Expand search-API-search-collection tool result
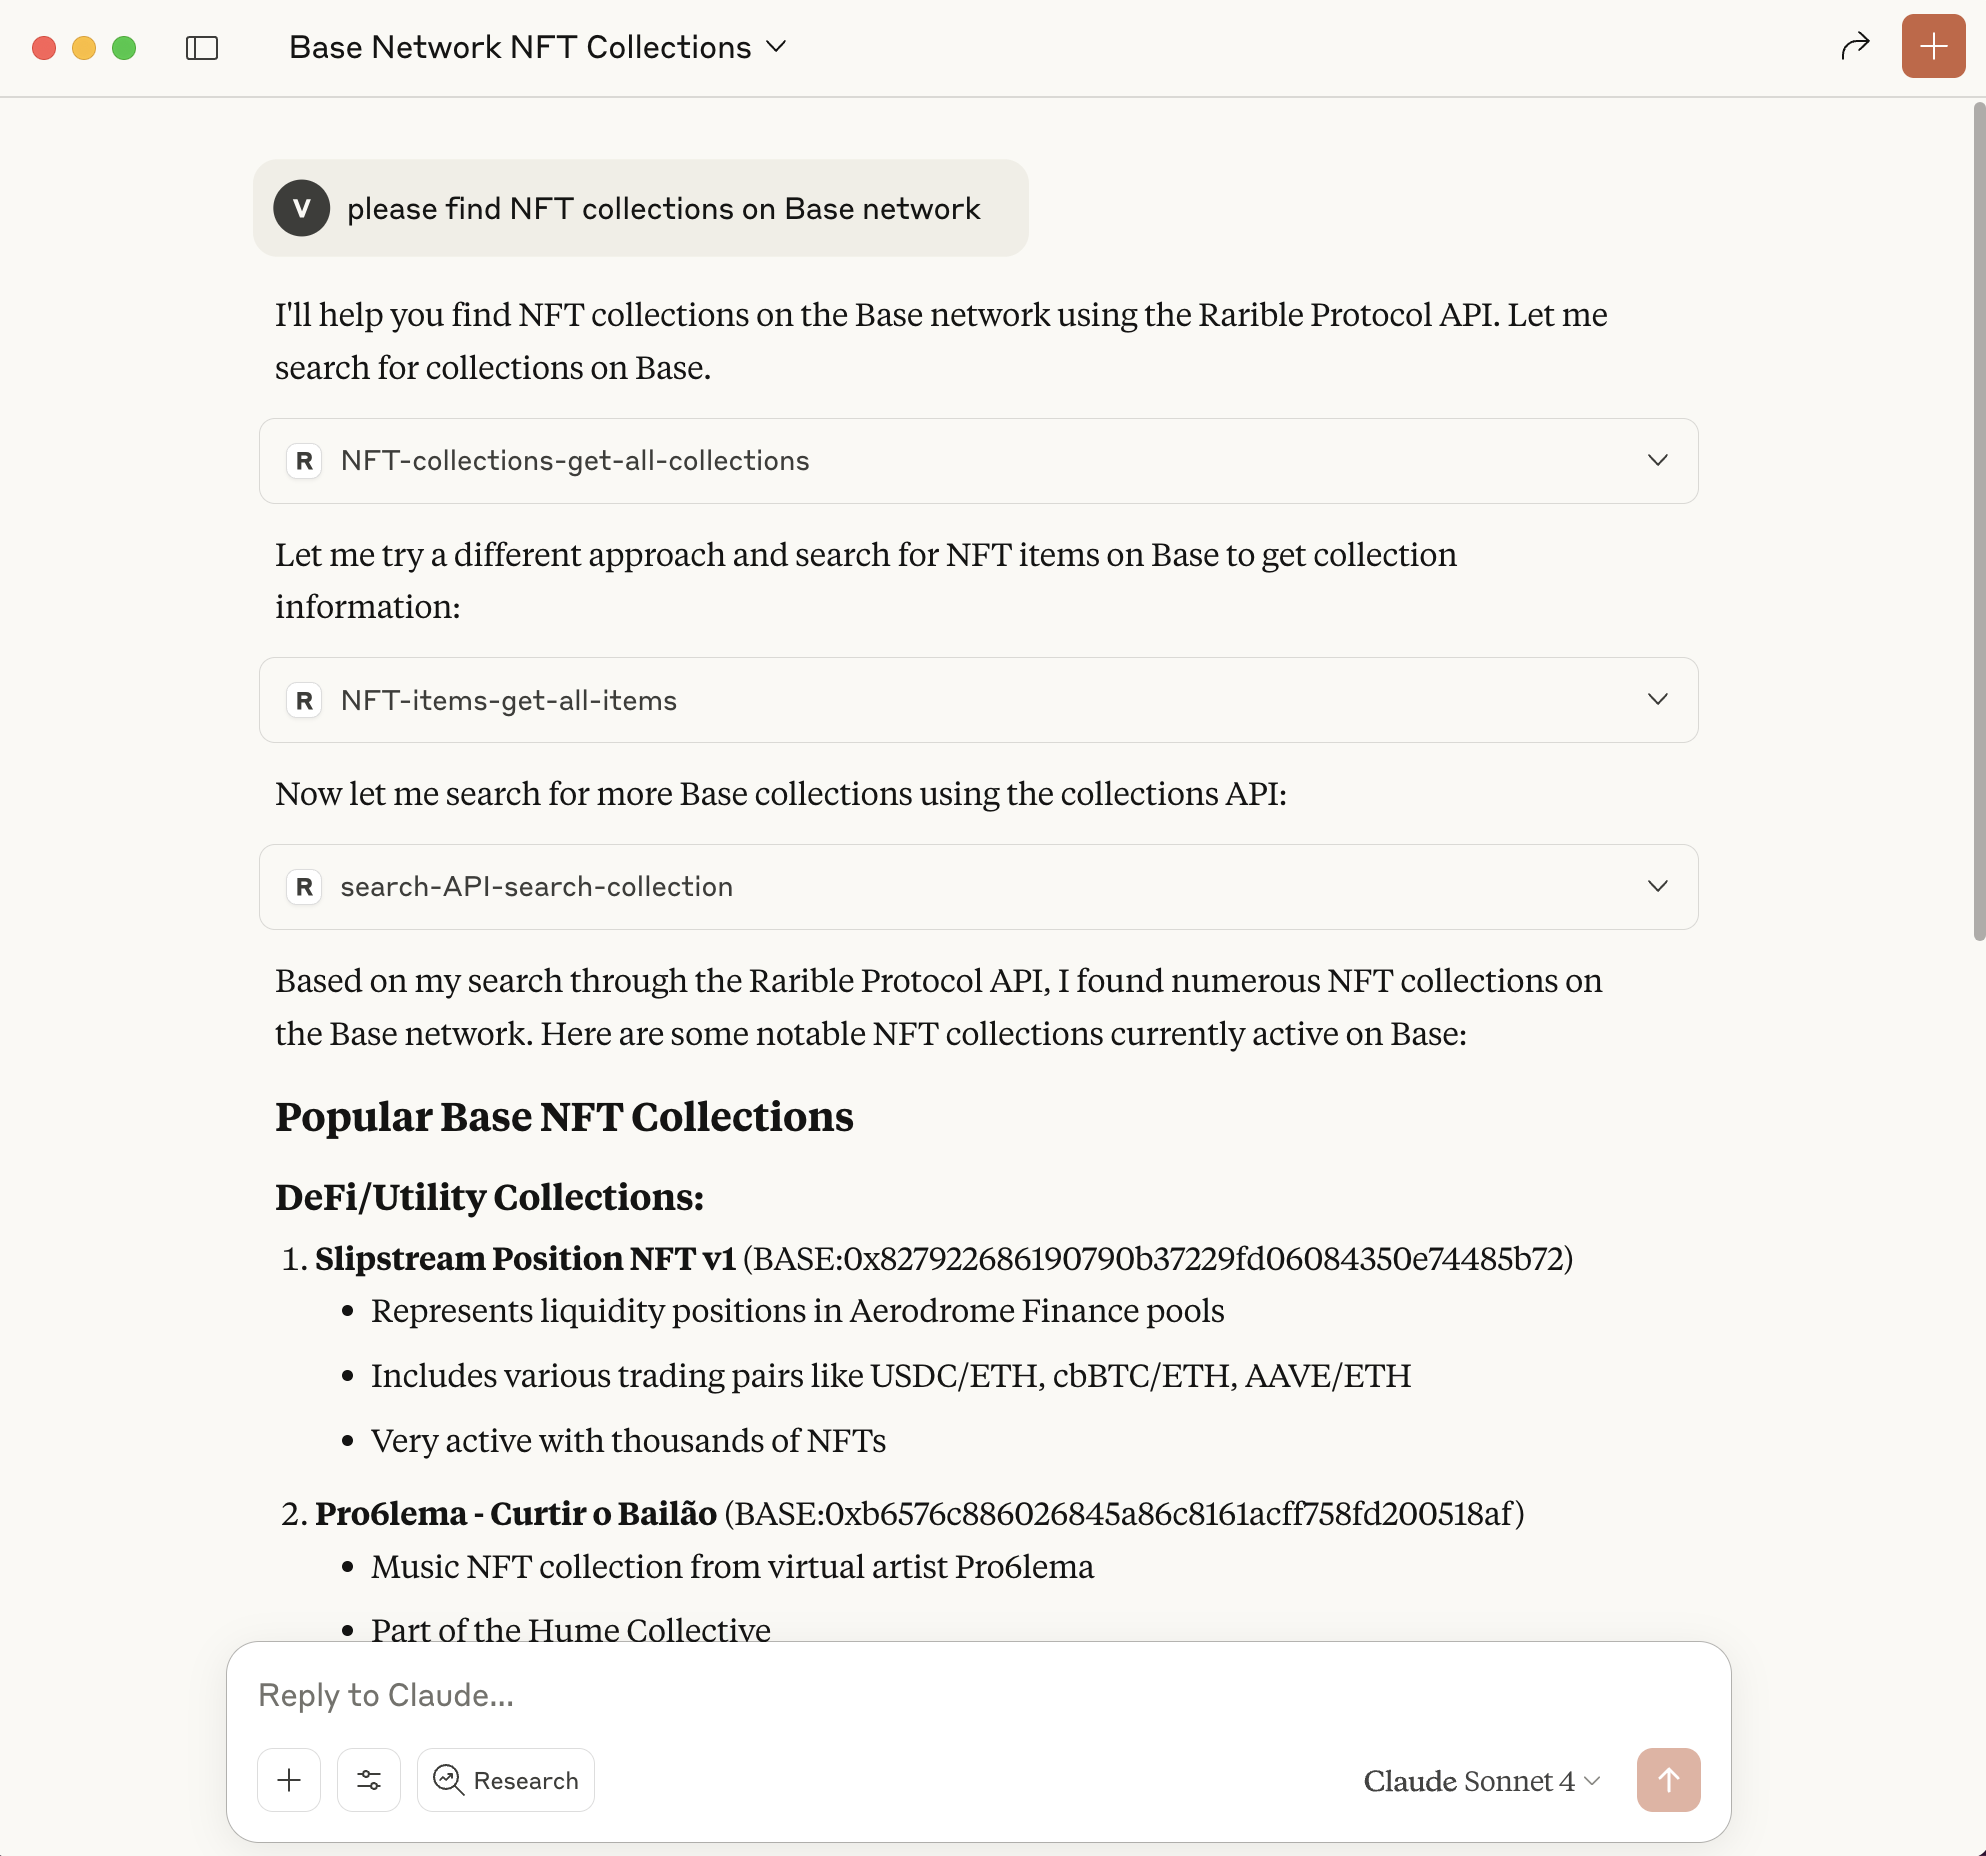Image resolution: width=1986 pixels, height=1856 pixels. point(1657,887)
